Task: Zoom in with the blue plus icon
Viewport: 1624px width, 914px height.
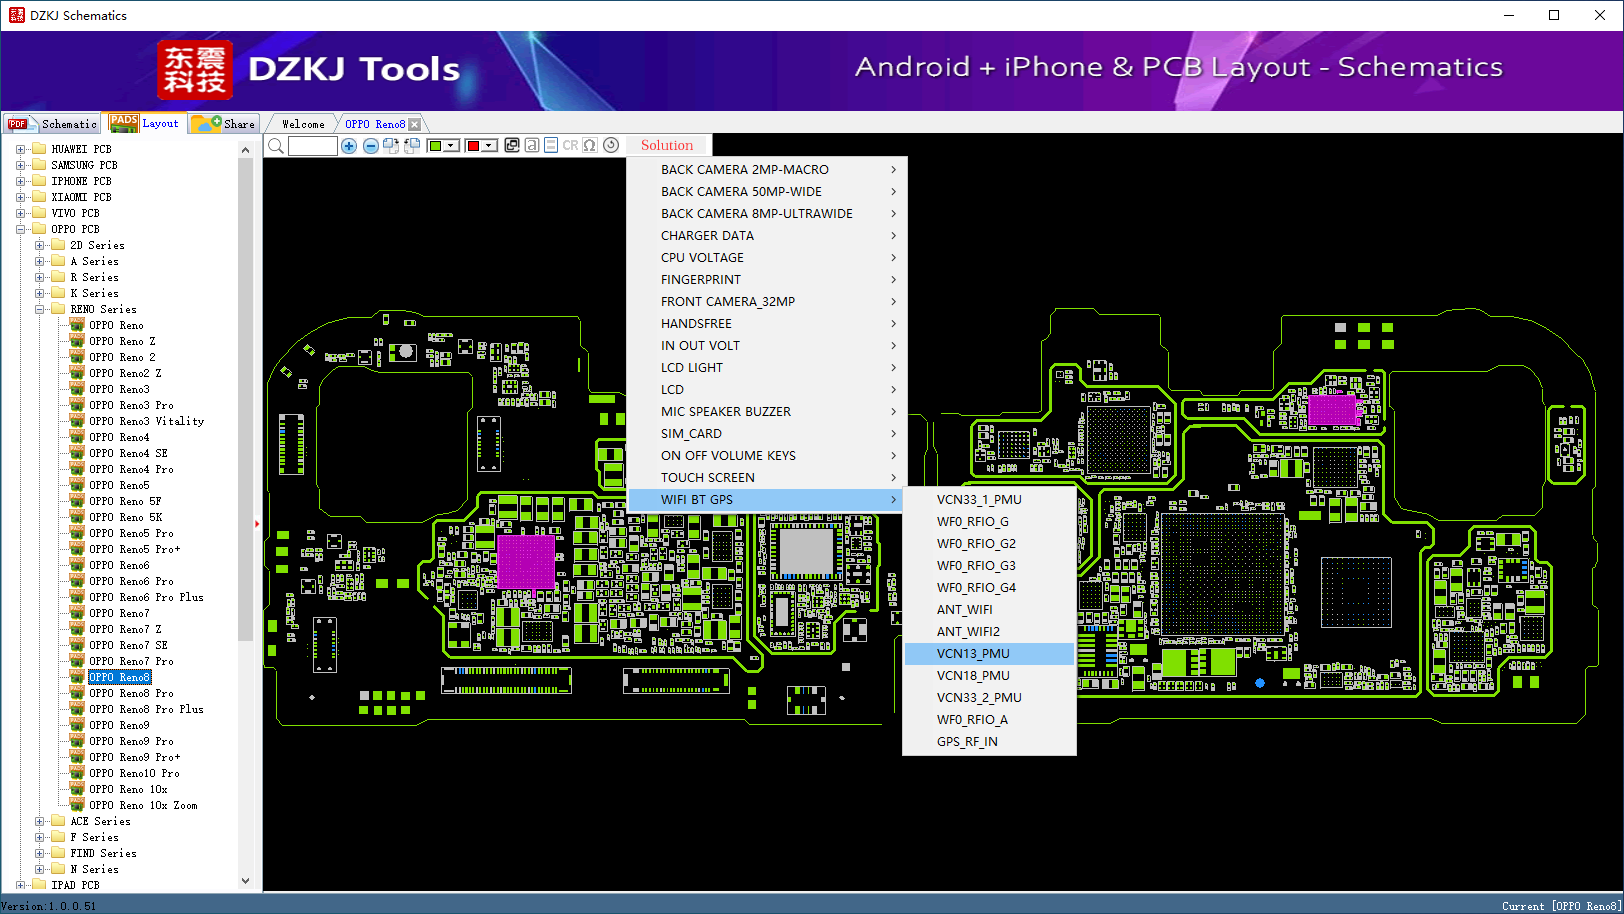Action: point(349,146)
